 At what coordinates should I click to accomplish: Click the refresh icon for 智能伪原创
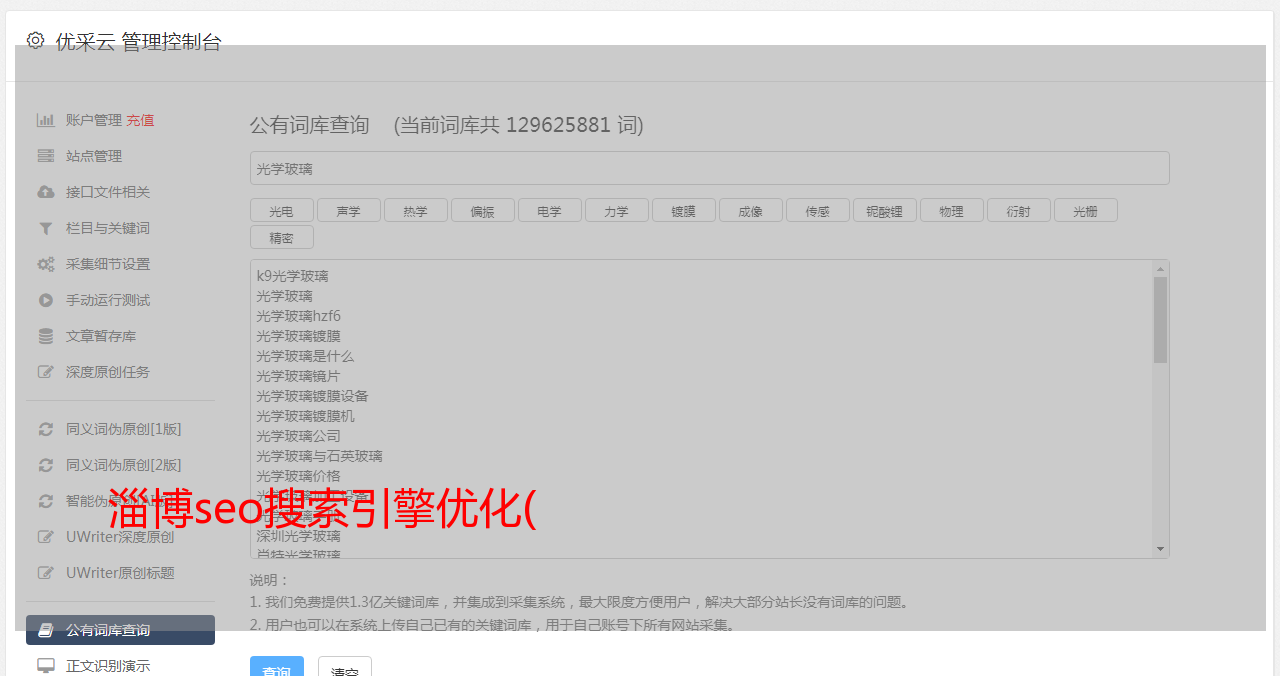[46, 501]
